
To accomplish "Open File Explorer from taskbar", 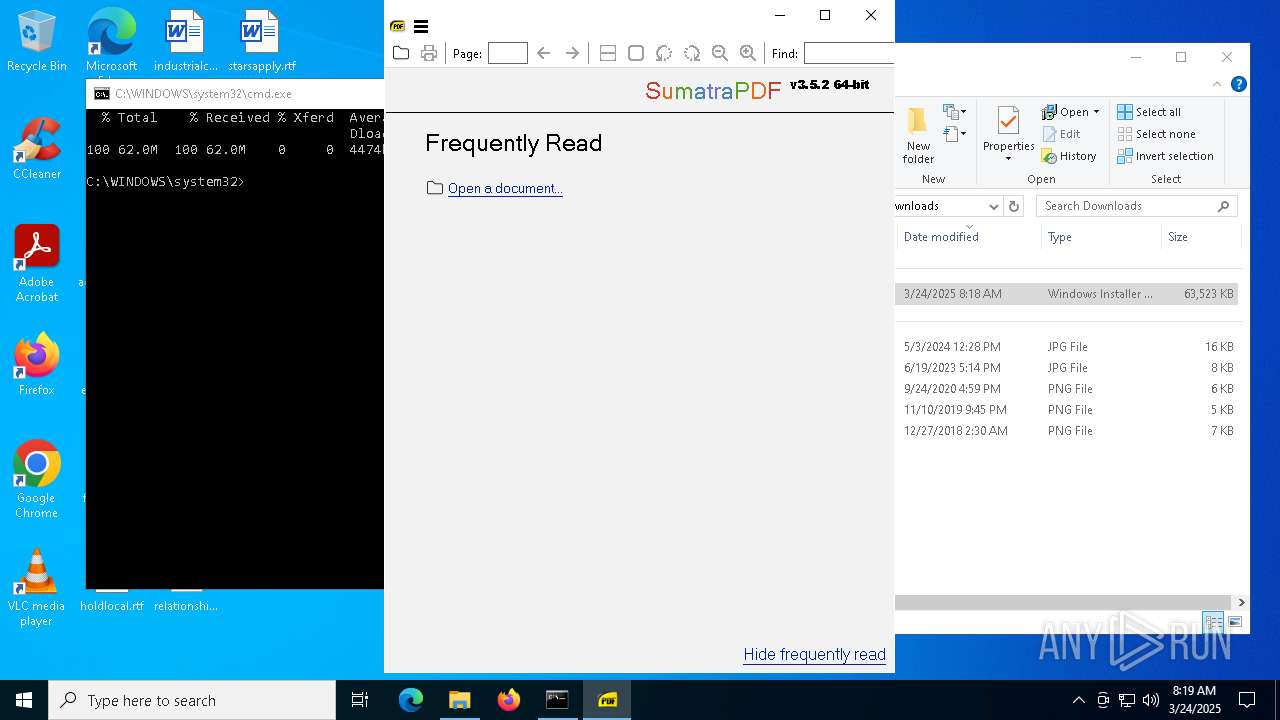I will 459,700.
